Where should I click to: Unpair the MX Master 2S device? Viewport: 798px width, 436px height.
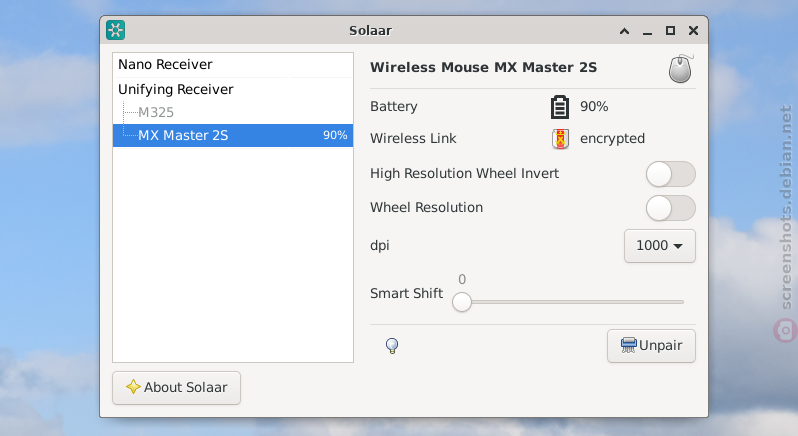pos(651,345)
